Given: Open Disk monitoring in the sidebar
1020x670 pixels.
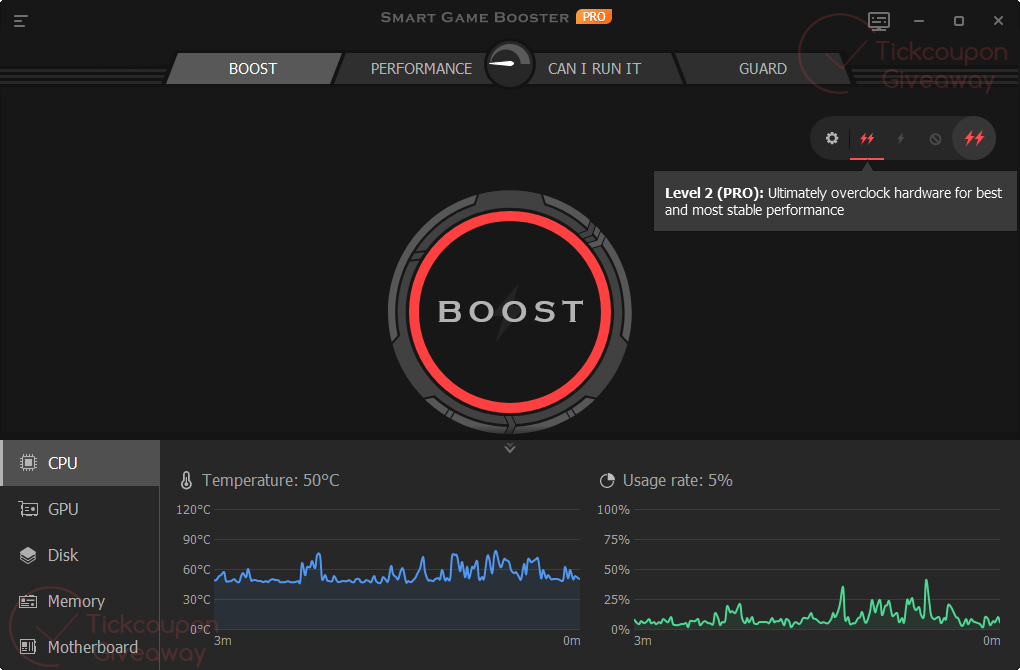Looking at the screenshot, I should pos(80,556).
